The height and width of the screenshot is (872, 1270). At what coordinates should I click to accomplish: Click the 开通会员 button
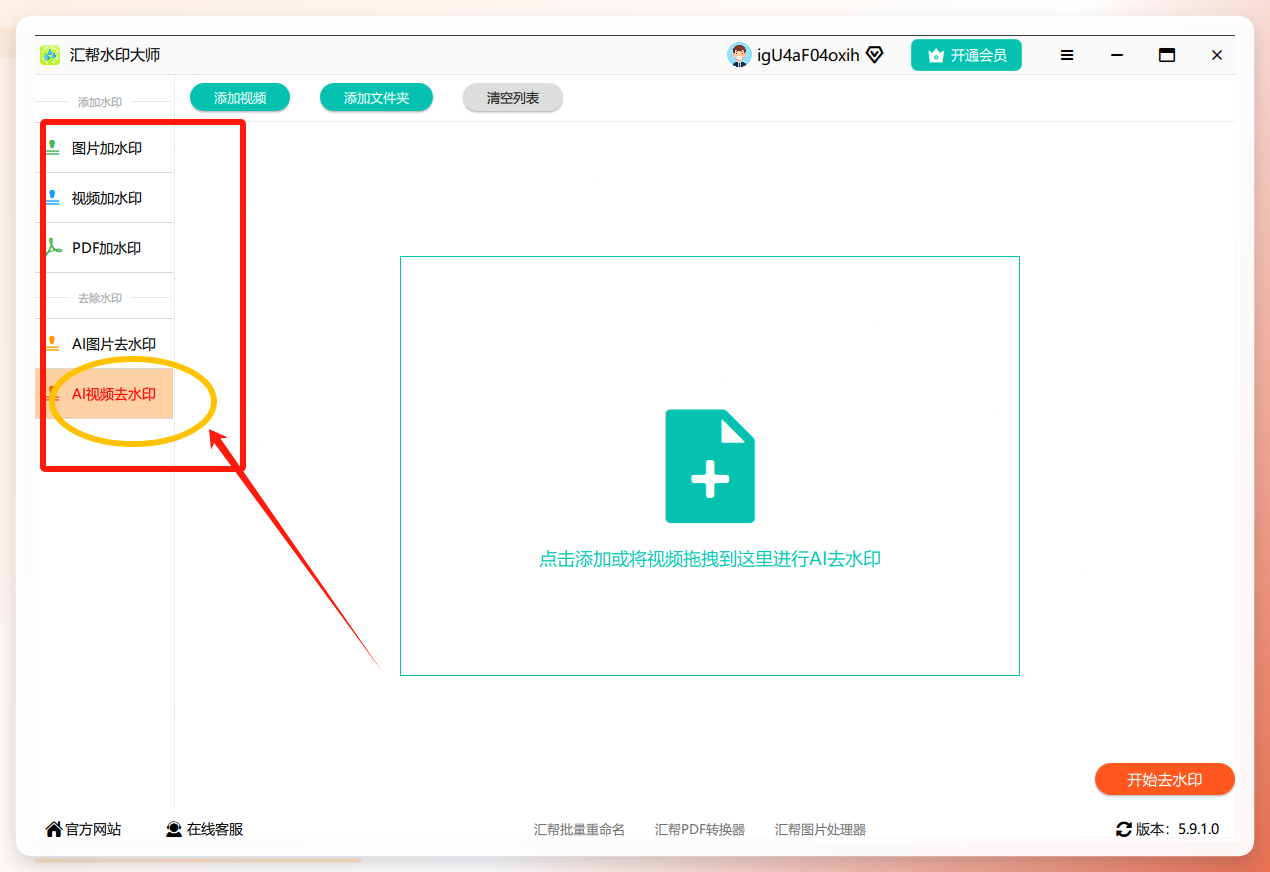pos(966,55)
